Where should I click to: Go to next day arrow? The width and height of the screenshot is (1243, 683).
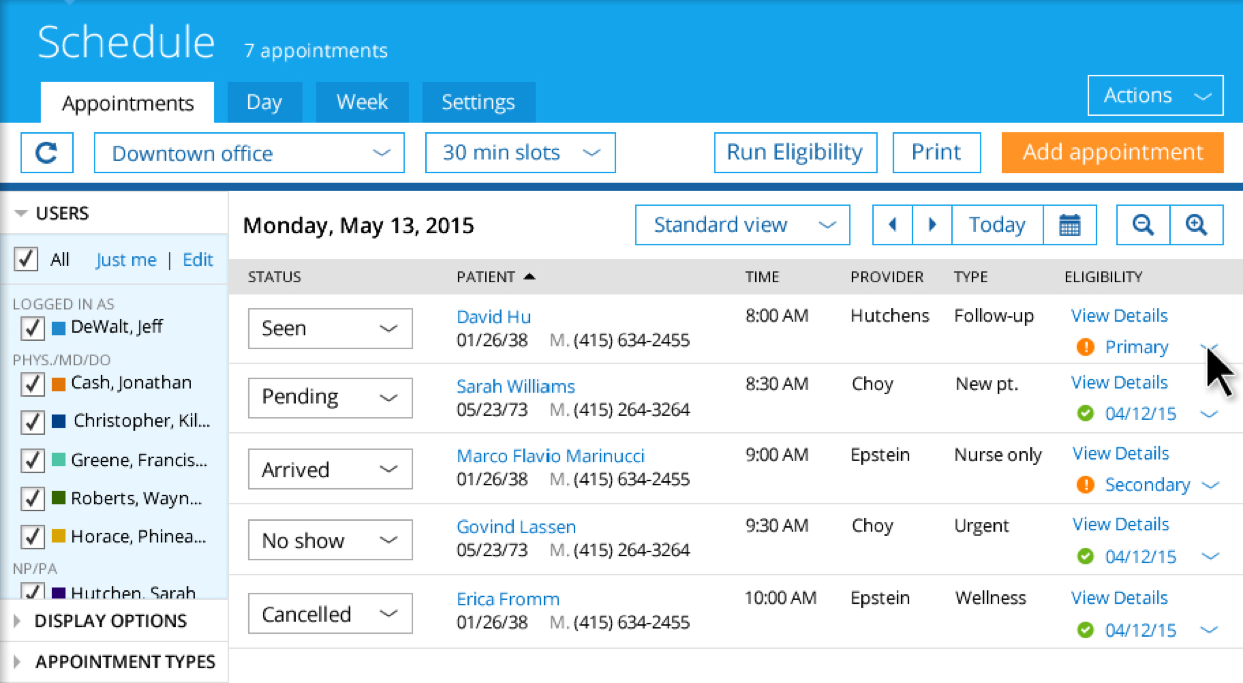click(932, 225)
